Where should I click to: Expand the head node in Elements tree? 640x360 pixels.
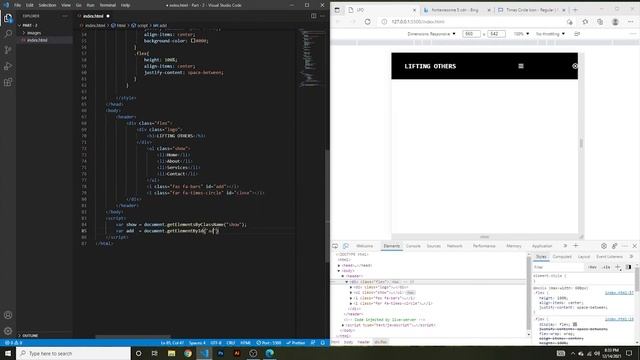[x=339, y=265]
